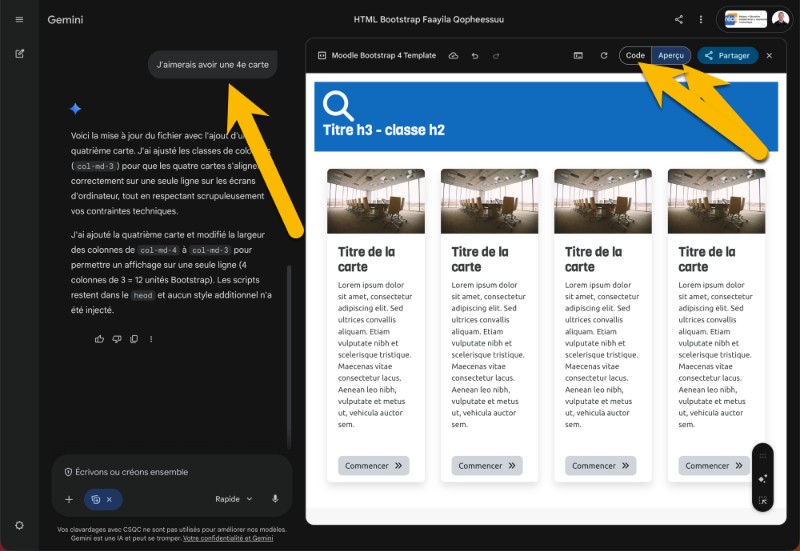Click the organization logo beside avatar
The image size is (800, 551).
coord(746,19)
